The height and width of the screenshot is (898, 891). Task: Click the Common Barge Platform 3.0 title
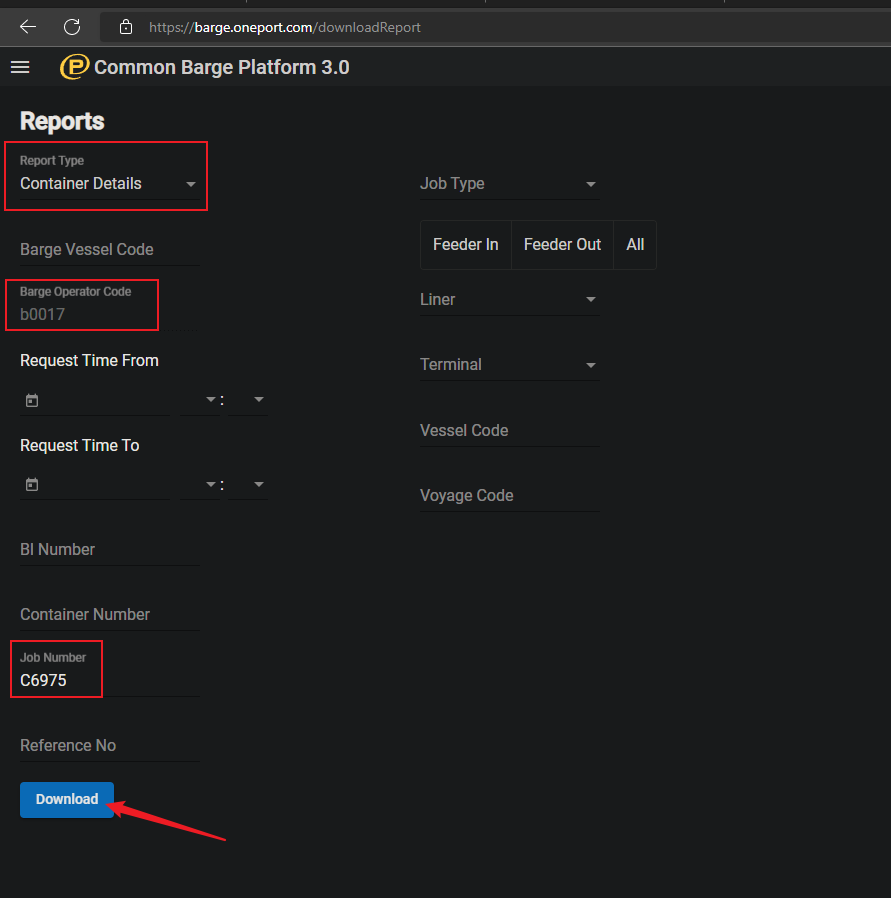click(222, 67)
